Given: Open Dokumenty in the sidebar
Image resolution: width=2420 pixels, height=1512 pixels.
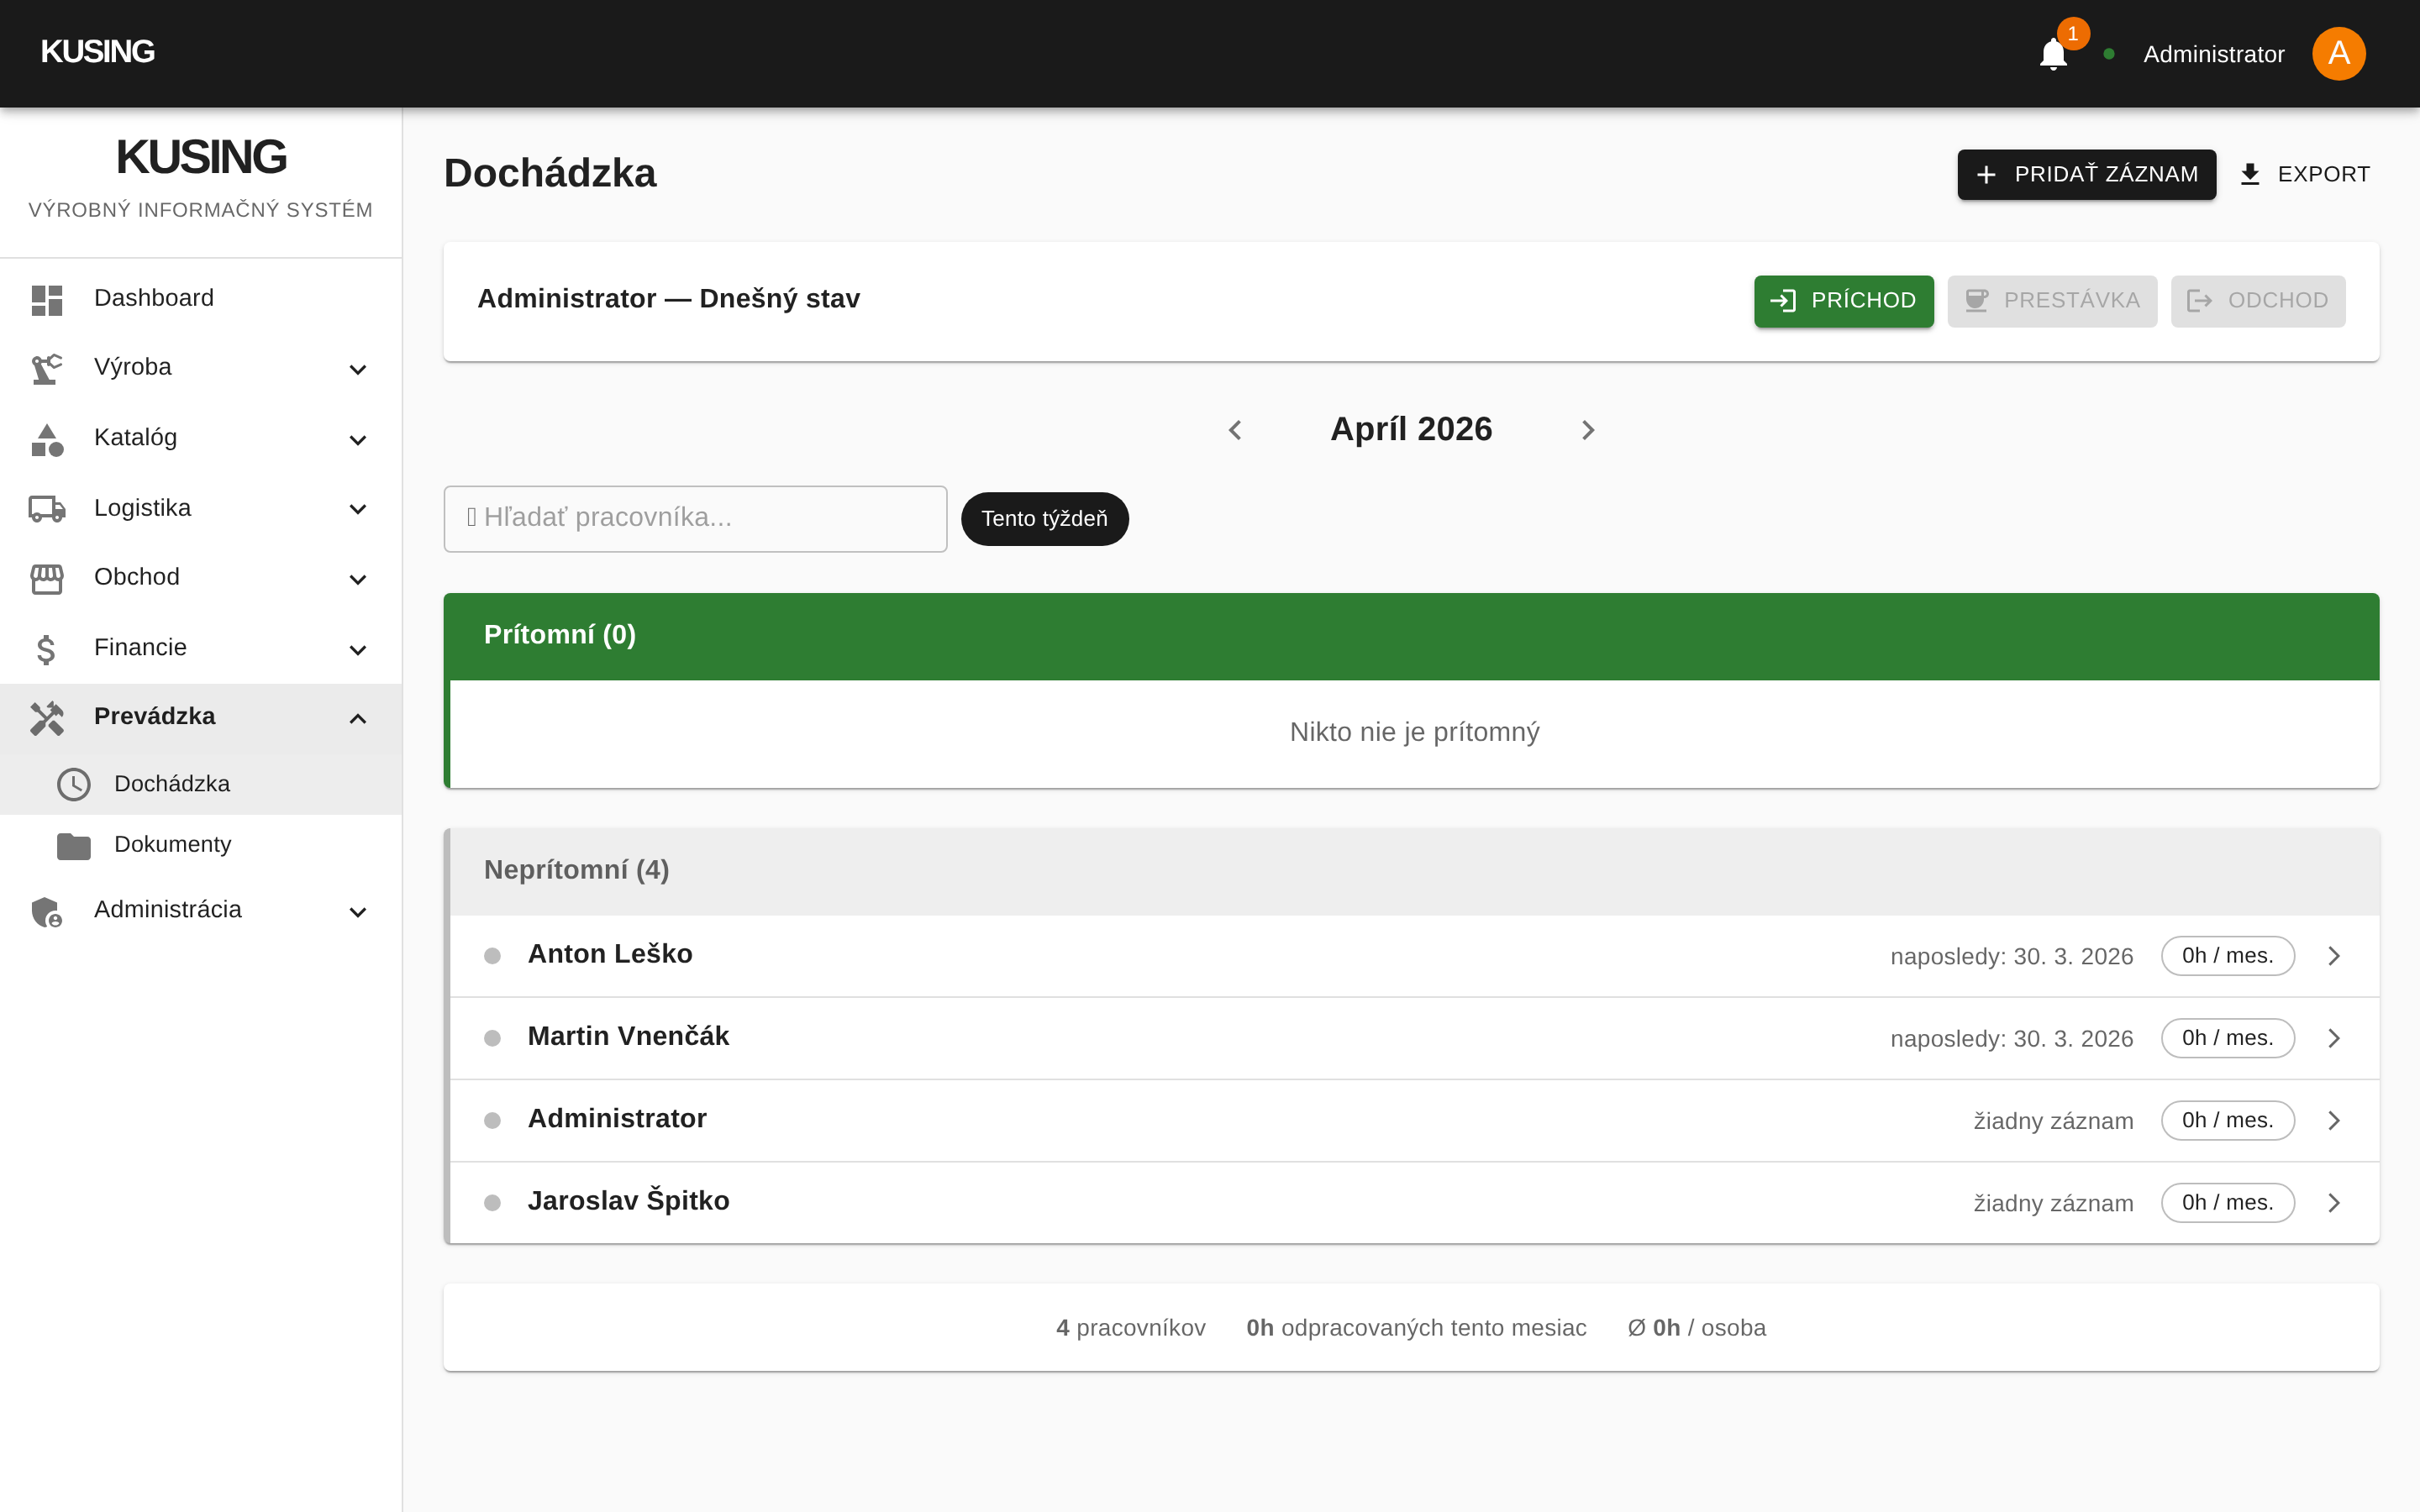Looking at the screenshot, I should pos(201,845).
